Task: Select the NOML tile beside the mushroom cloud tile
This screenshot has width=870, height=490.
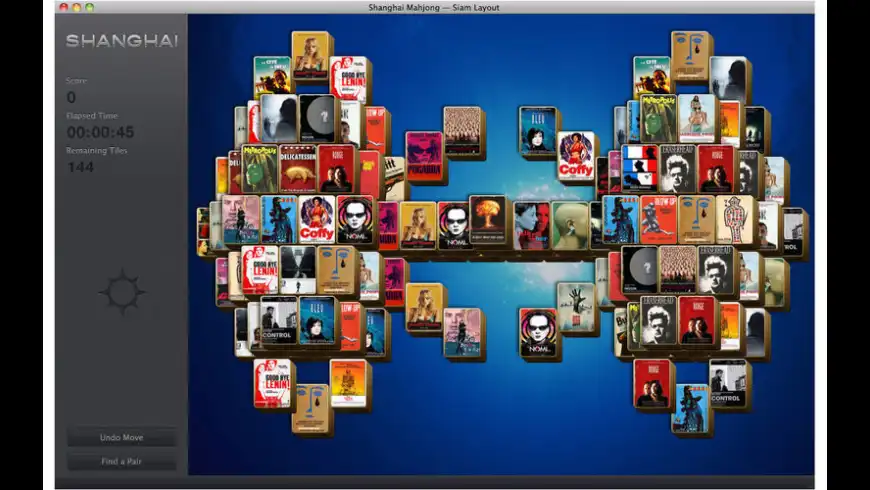Action: pyautogui.click(x=455, y=225)
